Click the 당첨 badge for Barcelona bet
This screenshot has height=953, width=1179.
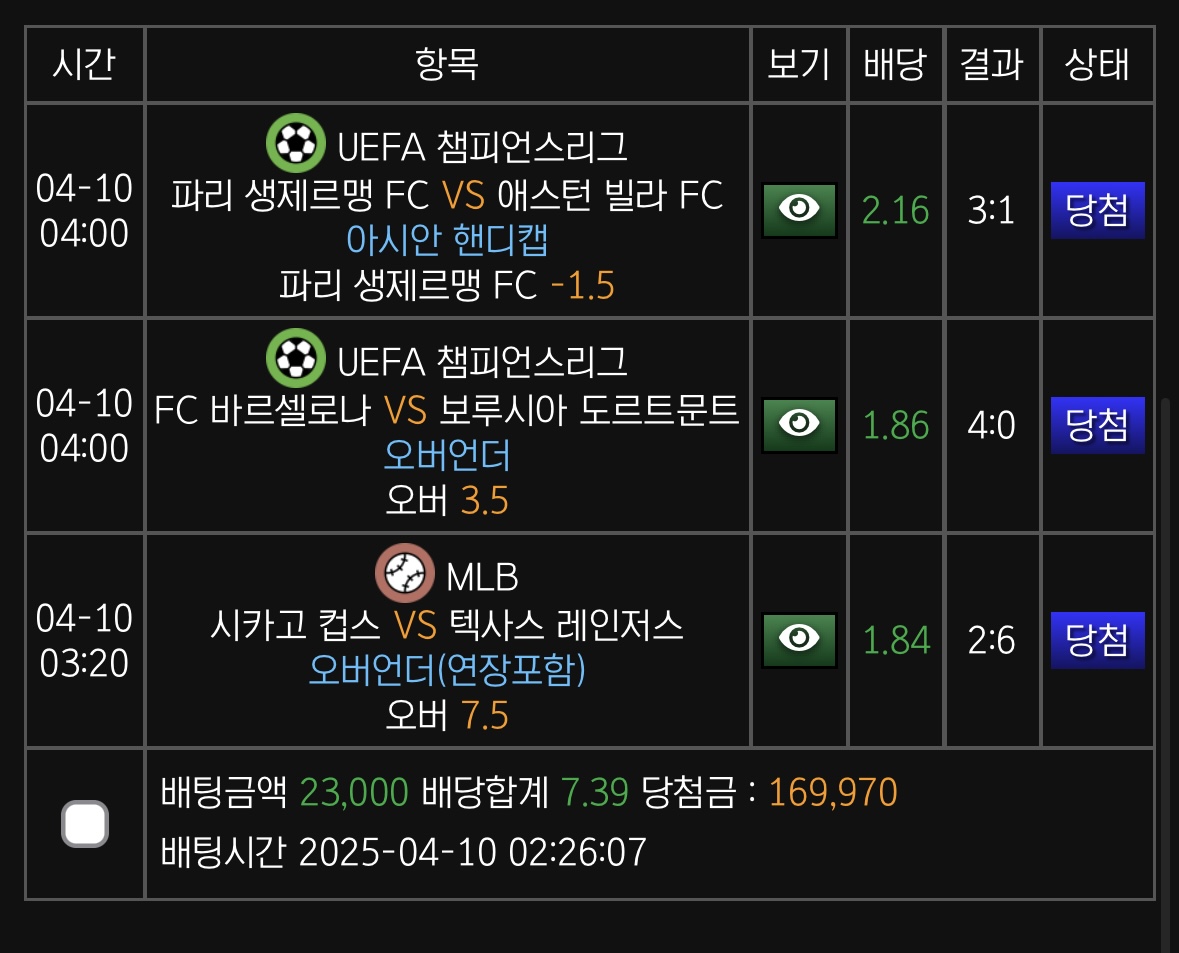(x=1097, y=426)
